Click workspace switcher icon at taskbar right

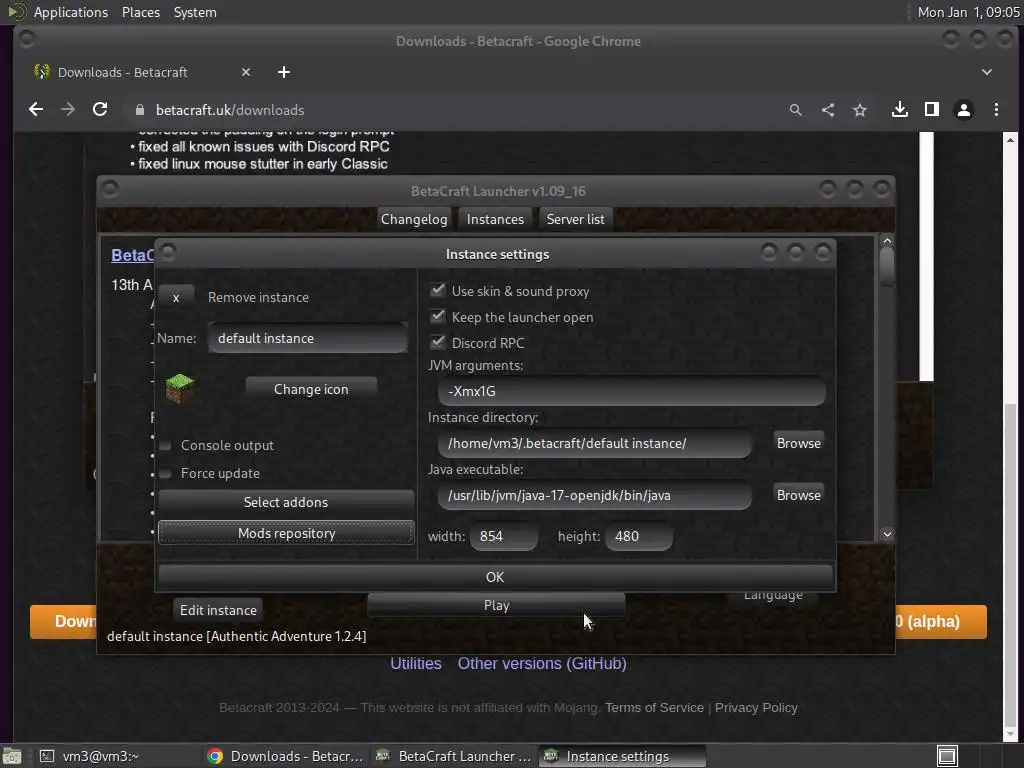click(947, 756)
